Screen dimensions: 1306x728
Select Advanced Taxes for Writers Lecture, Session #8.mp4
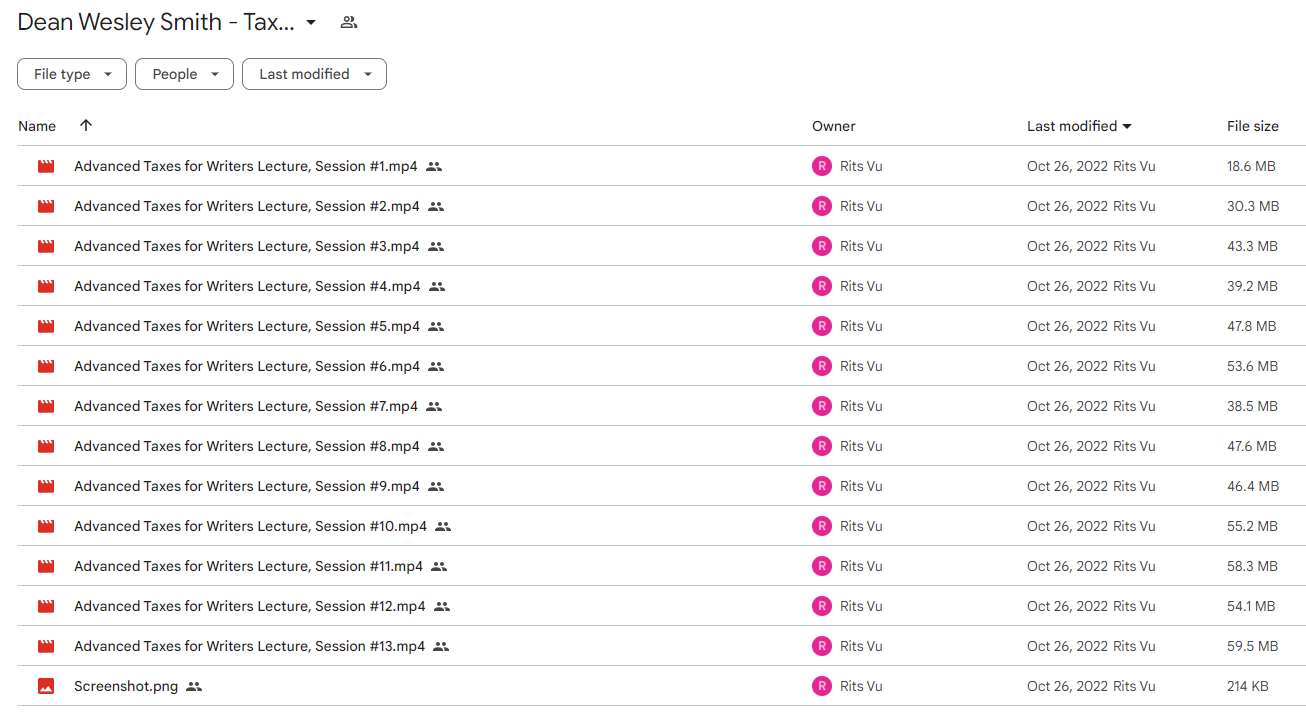(247, 446)
